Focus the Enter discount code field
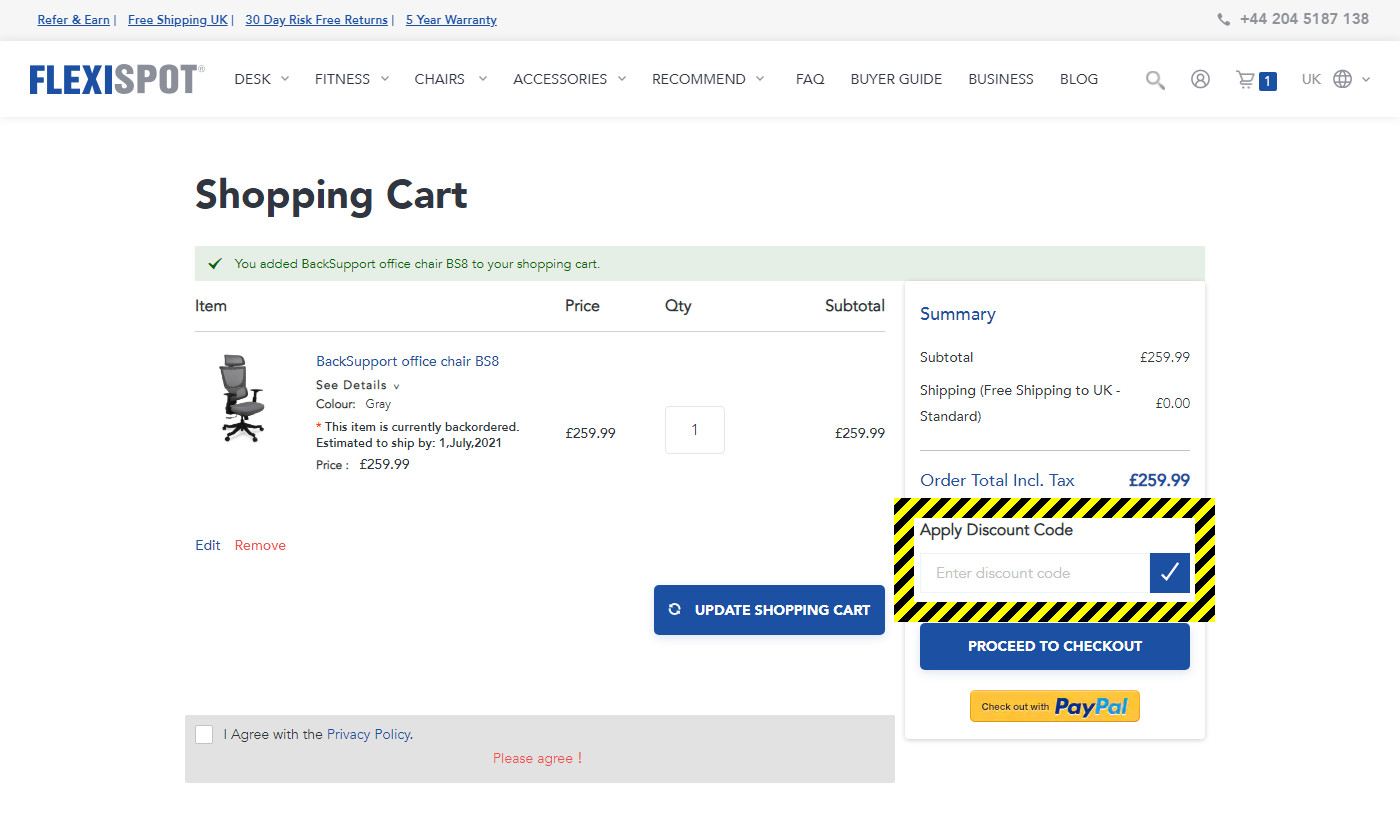This screenshot has width=1400, height=820. (1035, 573)
